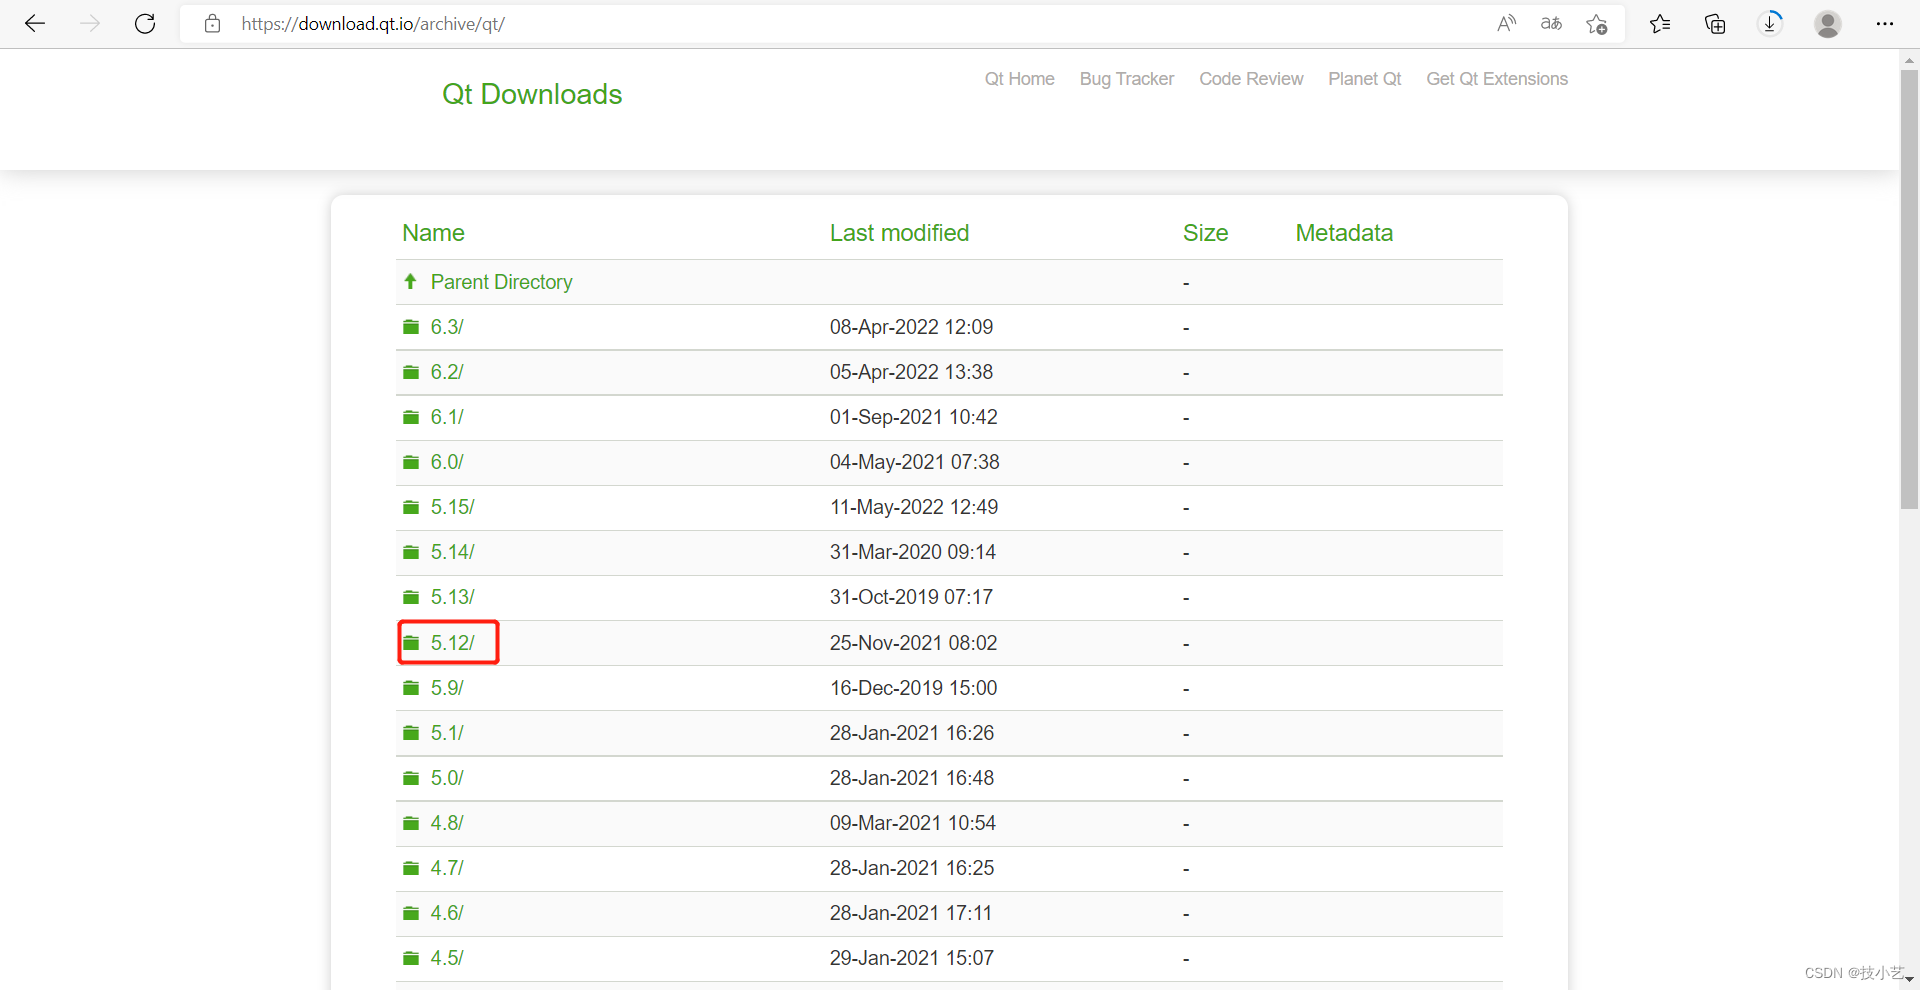This screenshot has height=990, width=1920.
Task: Open the Downloads icon in toolbar
Action: [x=1770, y=23]
